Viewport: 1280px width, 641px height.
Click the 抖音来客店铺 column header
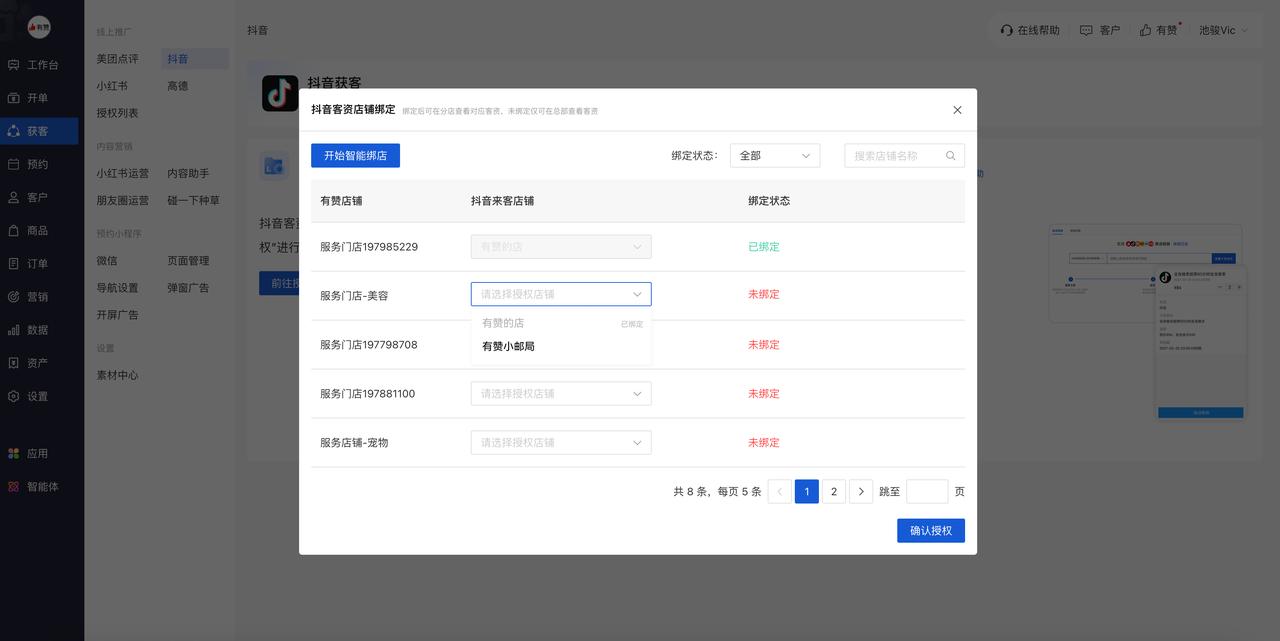coord(503,200)
